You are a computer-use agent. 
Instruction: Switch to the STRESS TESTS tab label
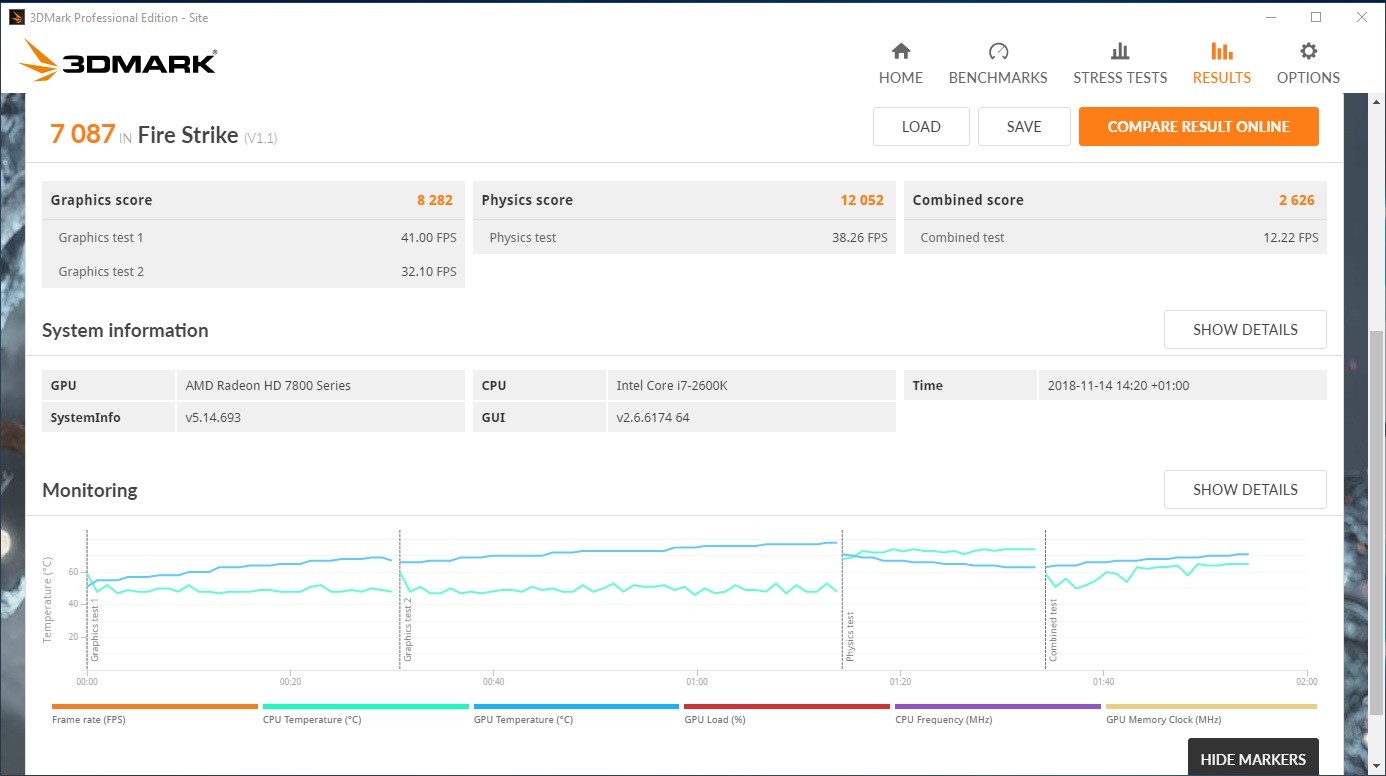1120,78
